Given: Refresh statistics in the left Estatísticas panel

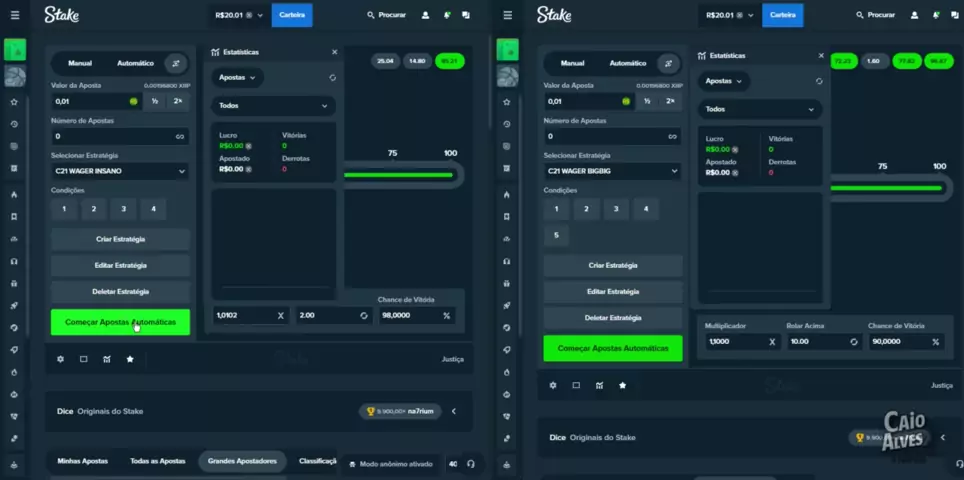Looking at the screenshot, I should pyautogui.click(x=332, y=77).
